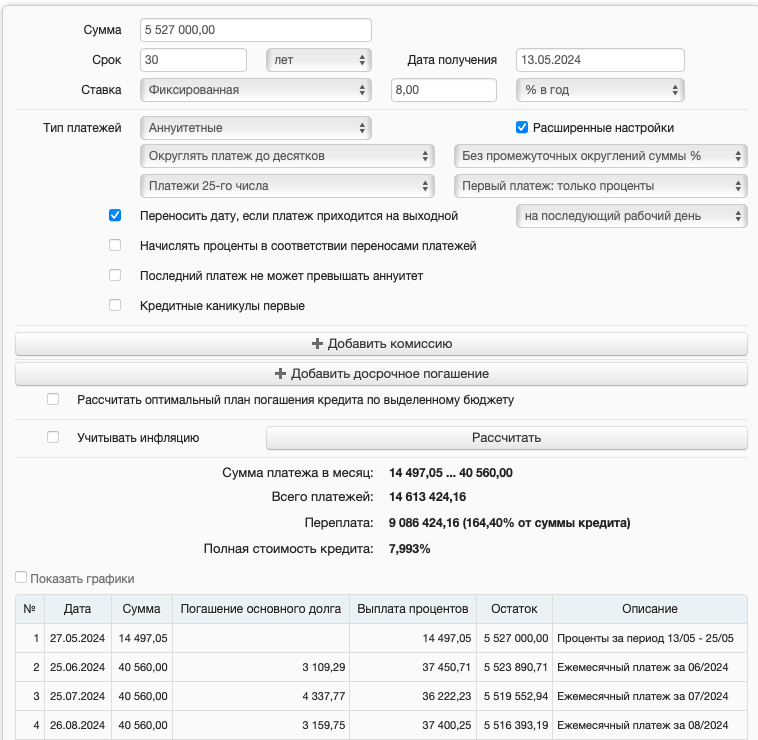The width and height of the screenshot is (758, 740).
Task: Enable Кредитные каникулы первые checkbox
Action: point(115,305)
